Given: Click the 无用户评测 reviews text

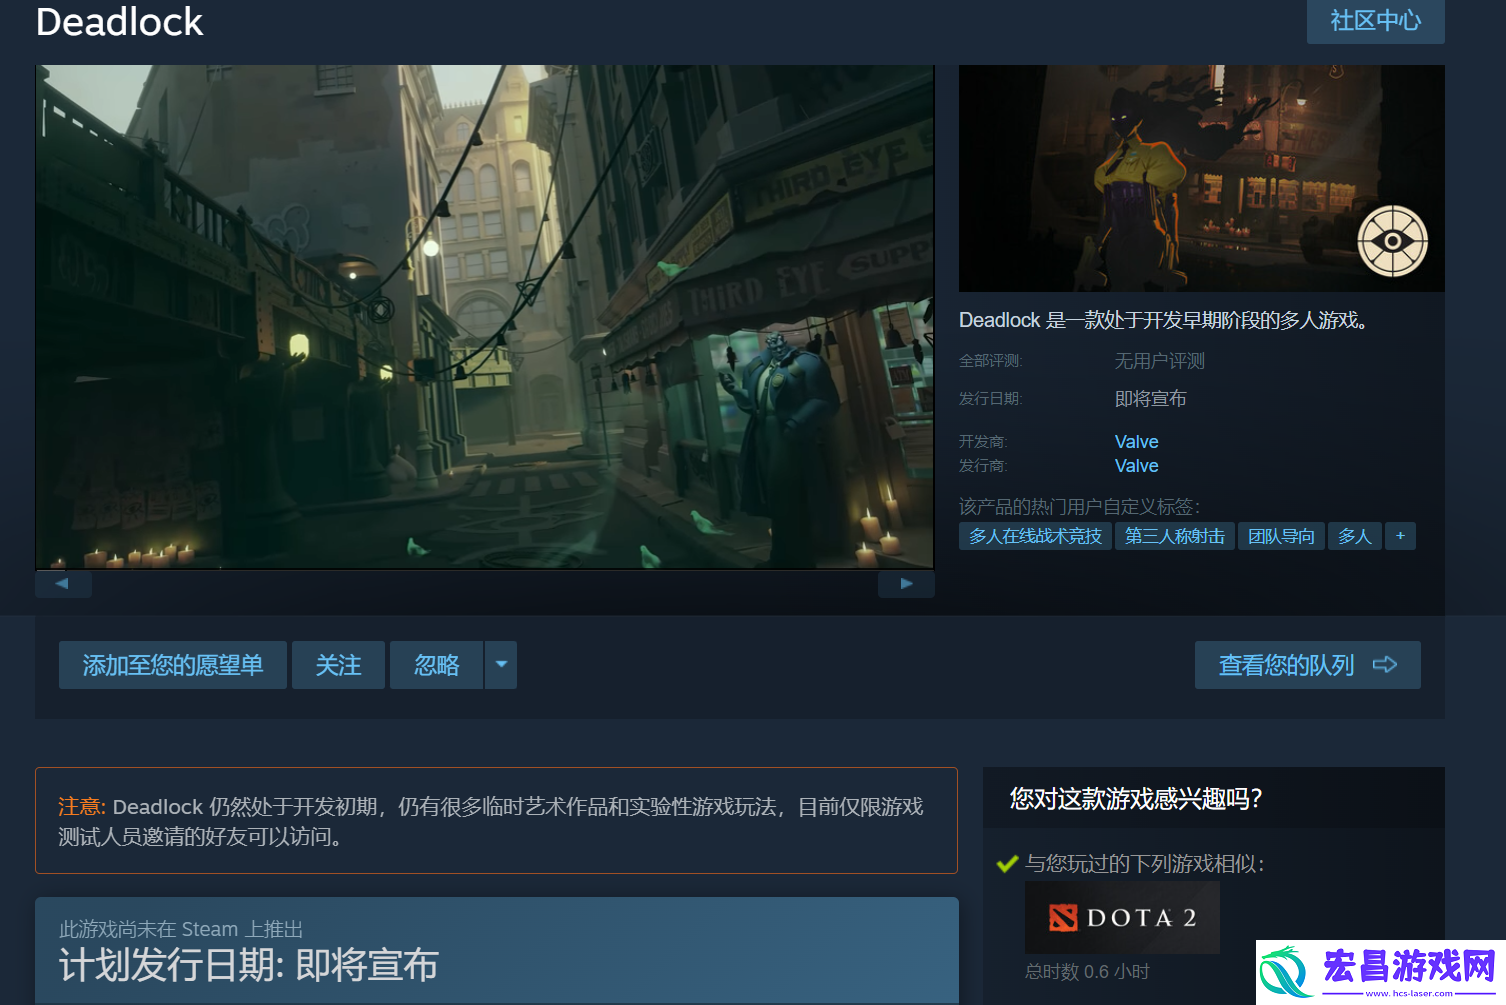Looking at the screenshot, I should (1160, 361).
